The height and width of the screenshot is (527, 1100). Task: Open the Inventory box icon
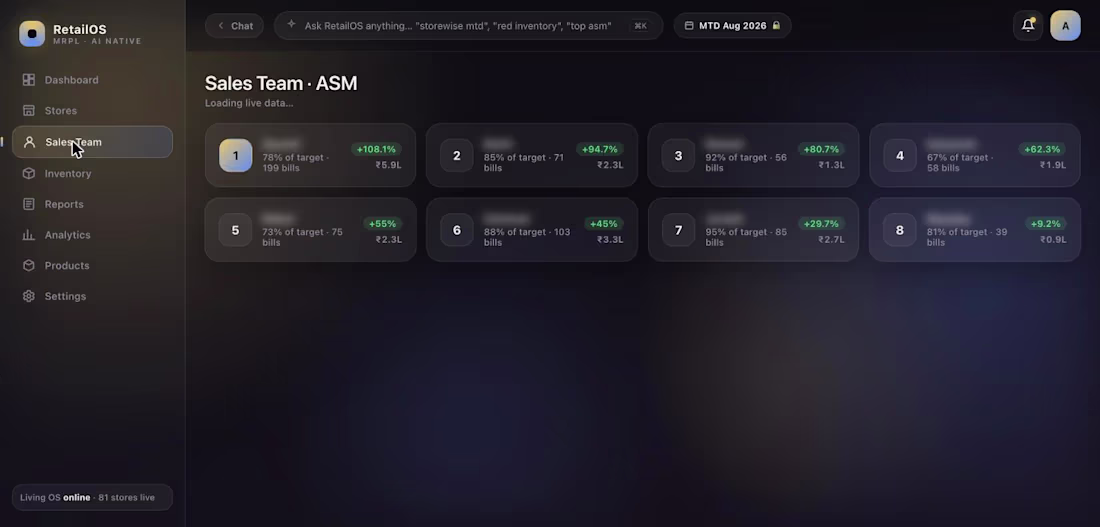tap(29, 173)
